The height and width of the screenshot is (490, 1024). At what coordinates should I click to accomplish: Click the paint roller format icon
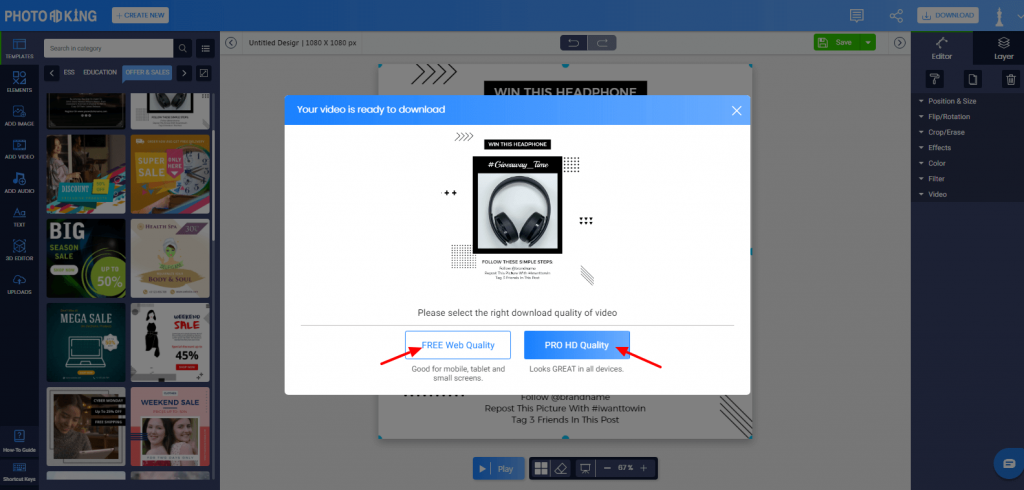pyautogui.click(x=935, y=80)
